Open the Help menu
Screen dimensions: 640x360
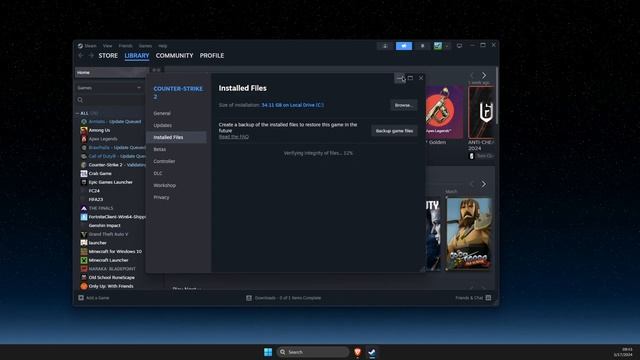pos(162,46)
